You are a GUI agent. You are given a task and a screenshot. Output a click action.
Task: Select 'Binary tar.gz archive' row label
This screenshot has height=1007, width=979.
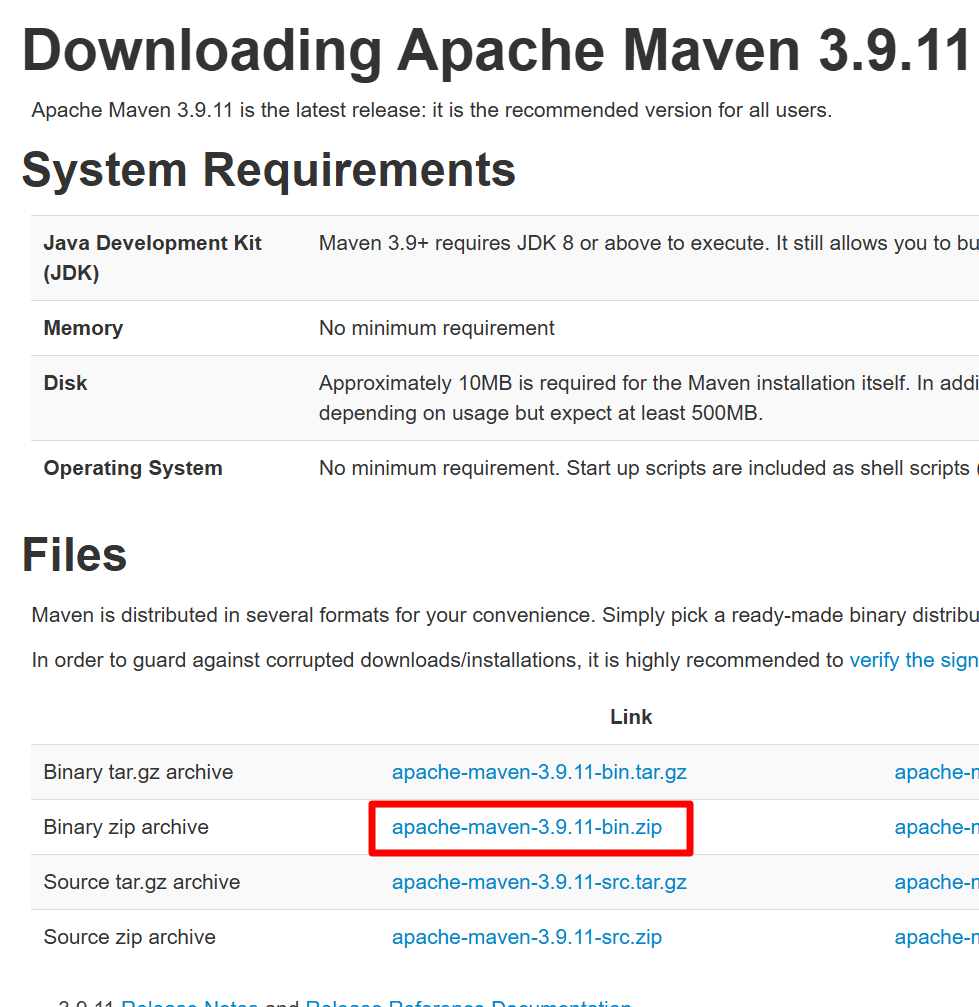[x=138, y=772]
